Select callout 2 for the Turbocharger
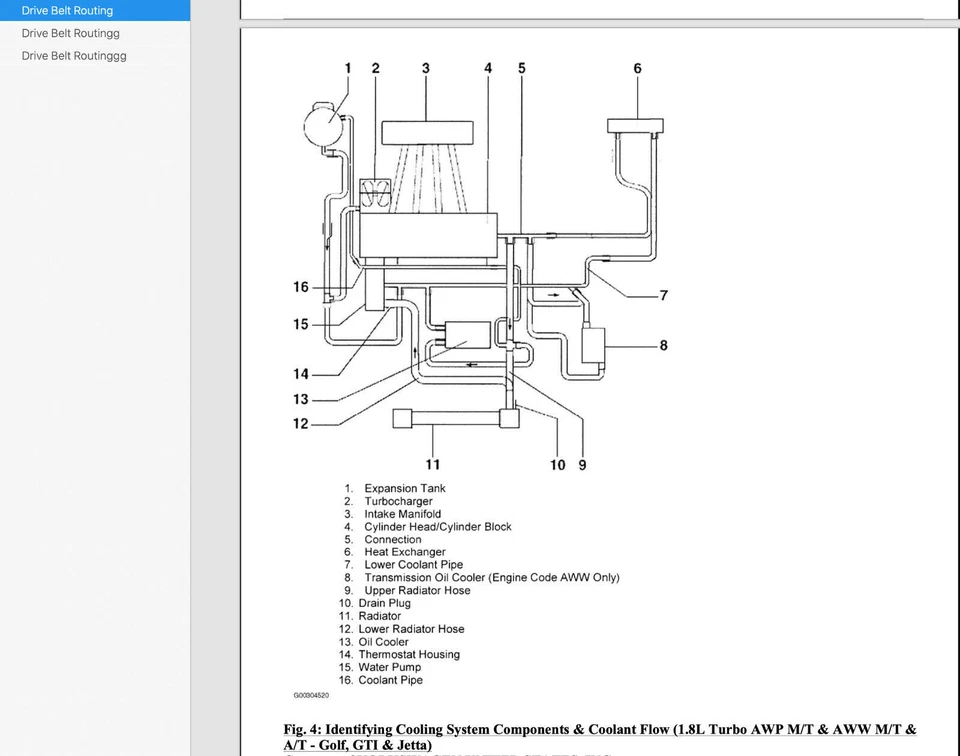This screenshot has height=756, width=960. [375, 68]
